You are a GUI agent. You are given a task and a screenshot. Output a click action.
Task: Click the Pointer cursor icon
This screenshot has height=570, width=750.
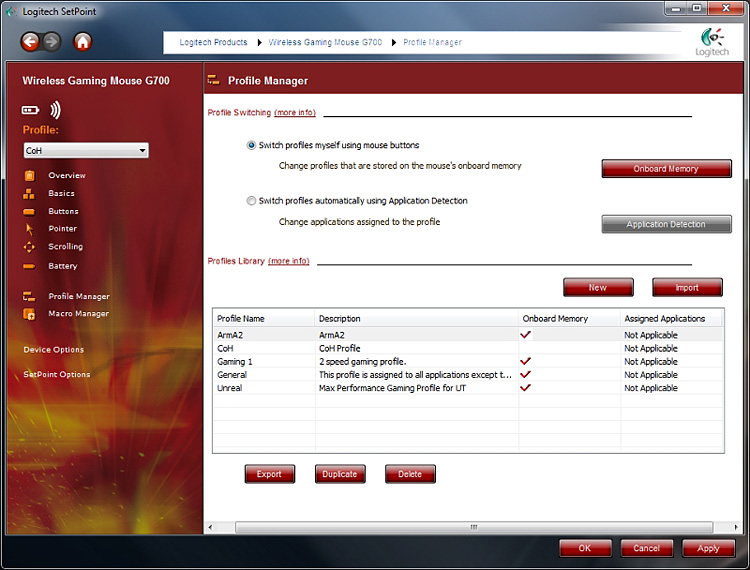tap(29, 229)
